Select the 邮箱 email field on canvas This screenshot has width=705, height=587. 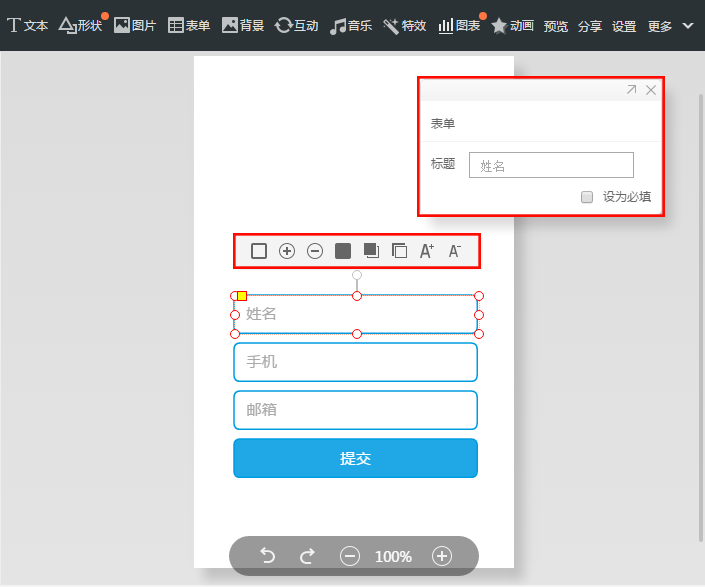355,410
